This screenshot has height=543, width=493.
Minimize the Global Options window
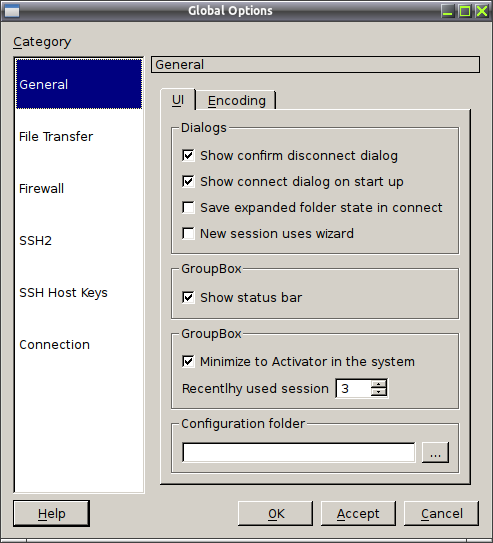pos(448,11)
